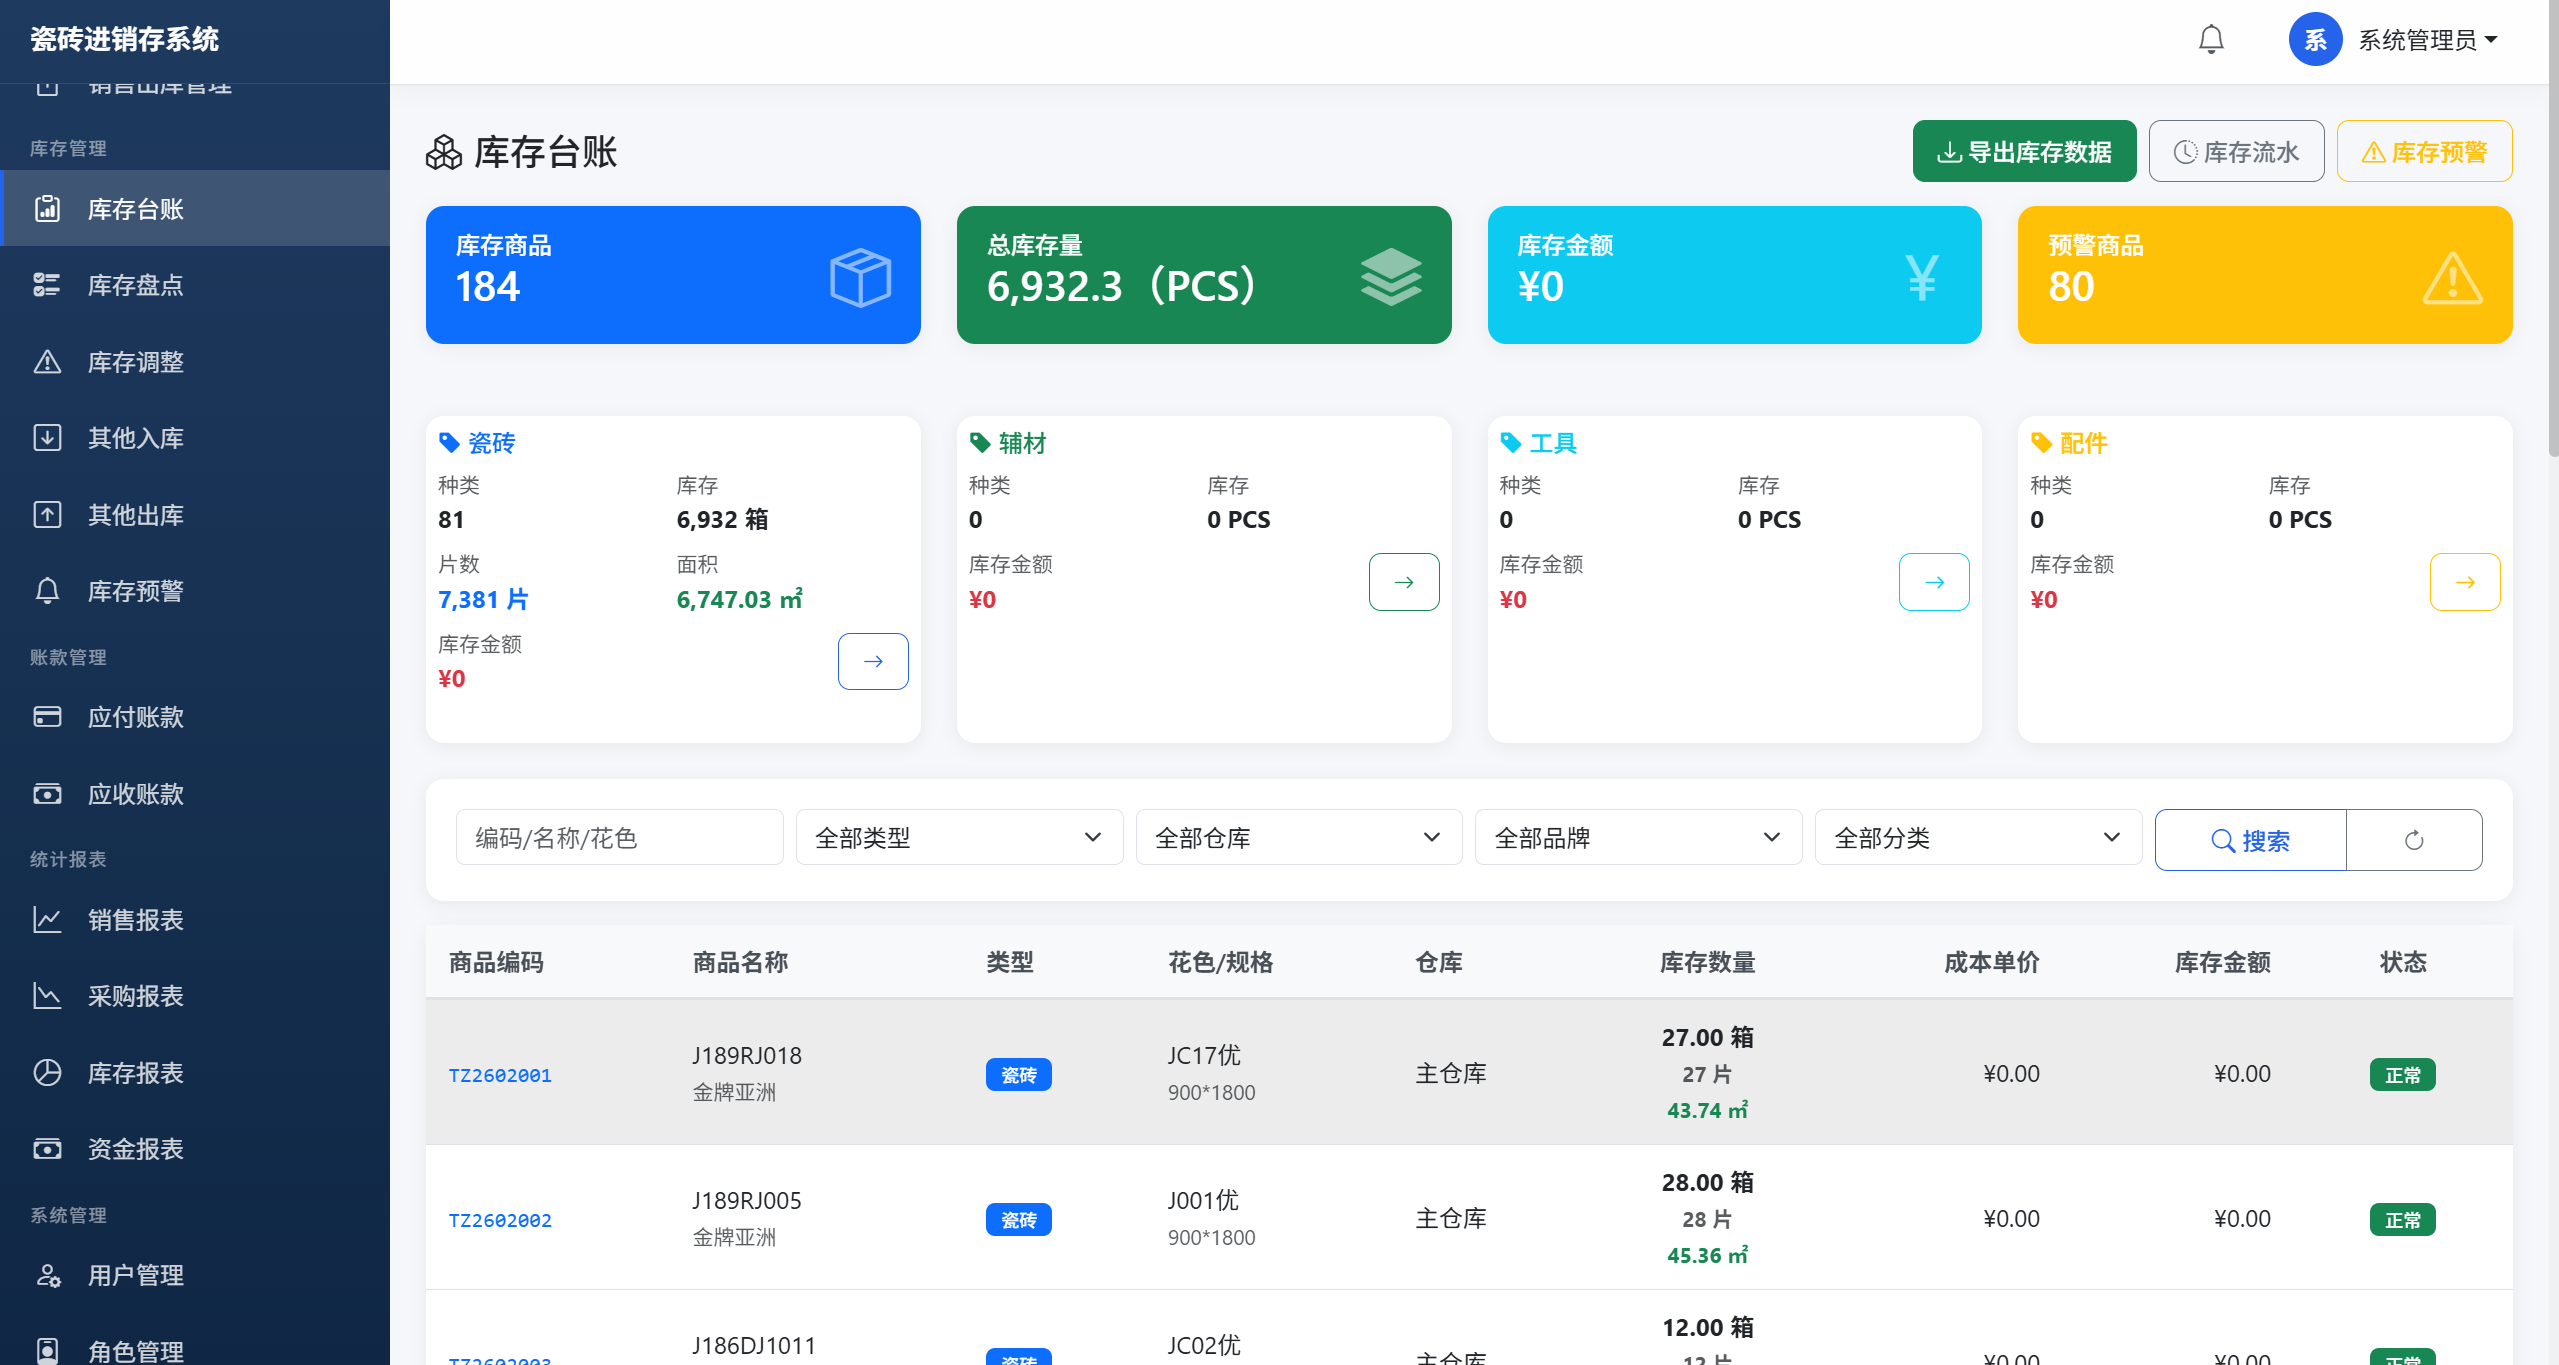Click the 角色管理 badge icon
Image resolution: width=2559 pixels, height=1365 pixels.
pos(47,1351)
